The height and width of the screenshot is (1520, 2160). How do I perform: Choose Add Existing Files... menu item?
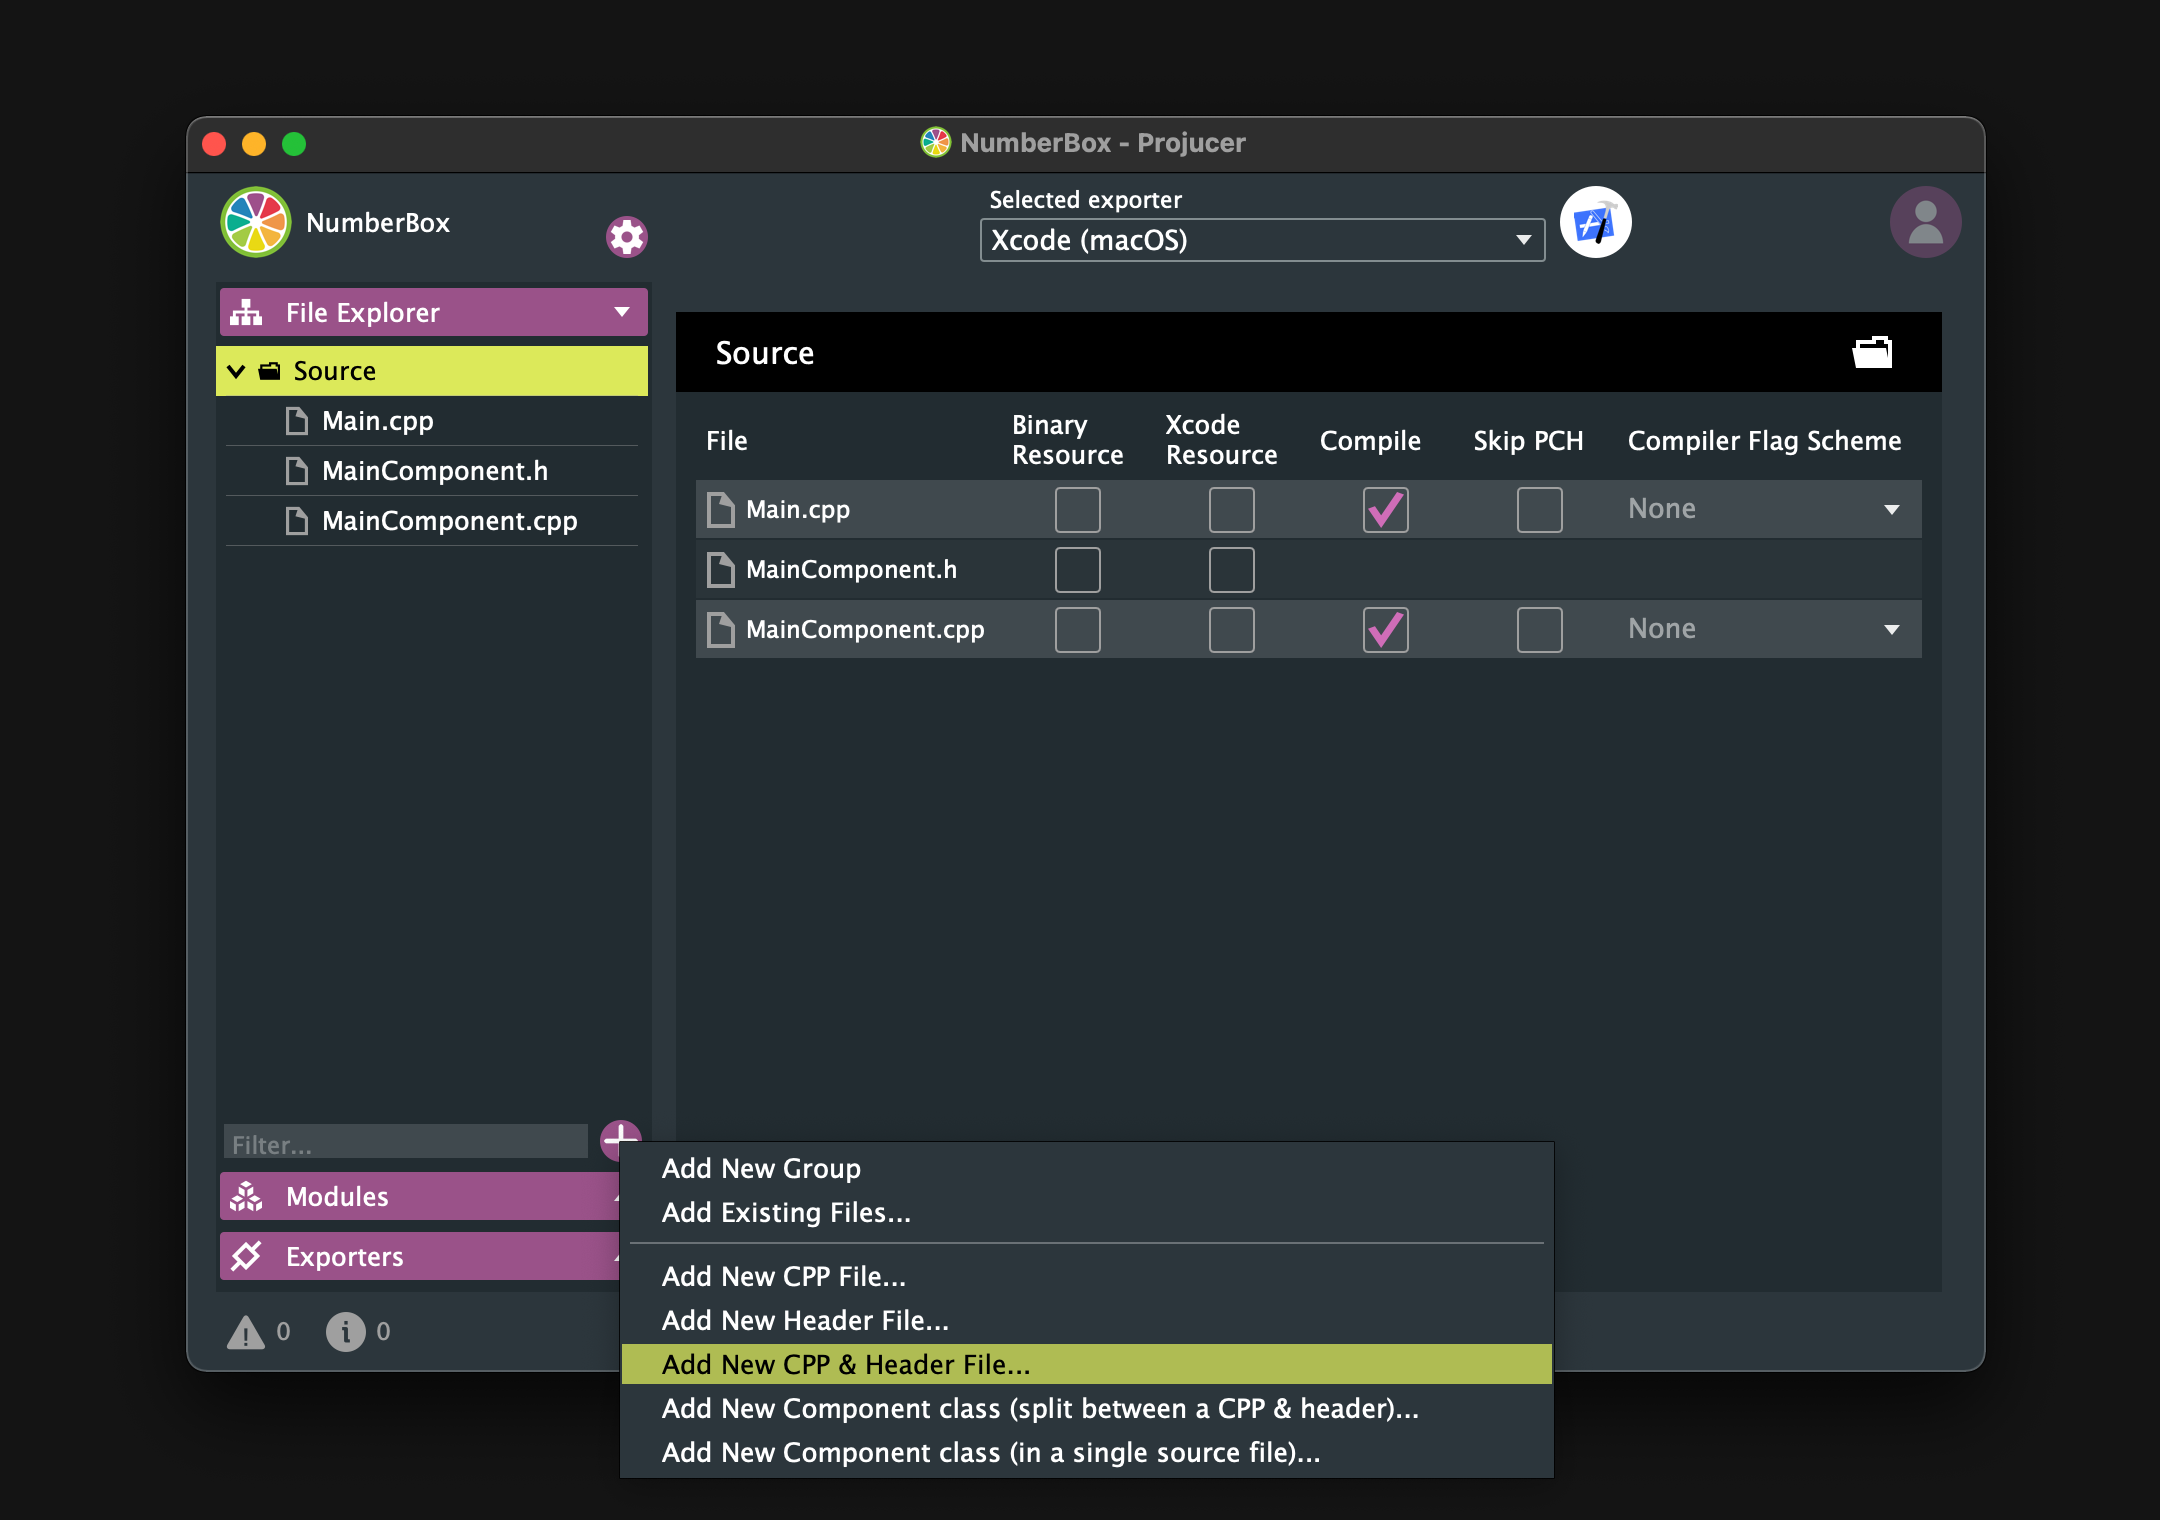pyautogui.click(x=1087, y=1212)
